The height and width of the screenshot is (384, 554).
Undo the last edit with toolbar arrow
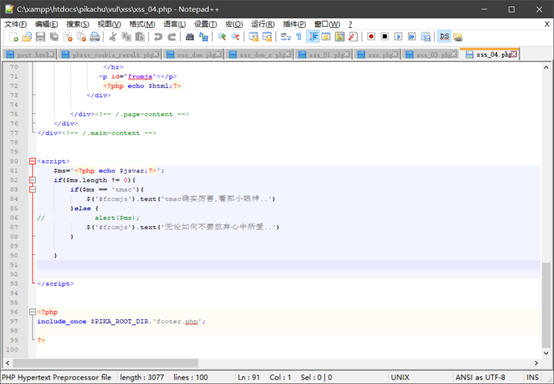[x=158, y=37]
